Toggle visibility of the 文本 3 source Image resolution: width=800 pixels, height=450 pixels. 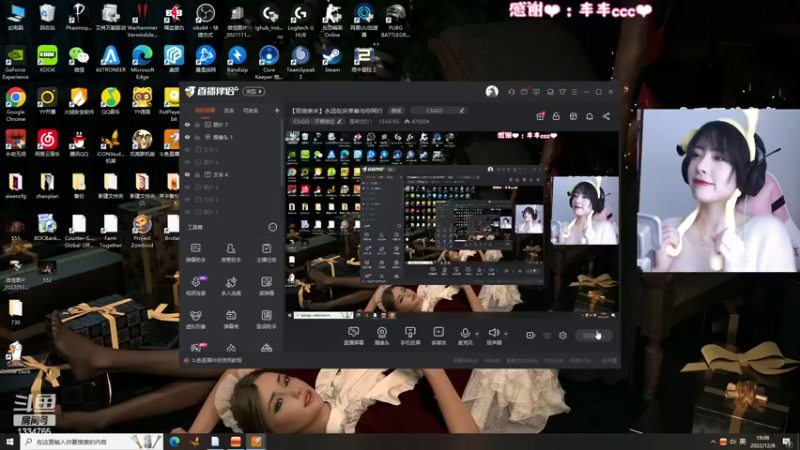pyautogui.click(x=187, y=199)
